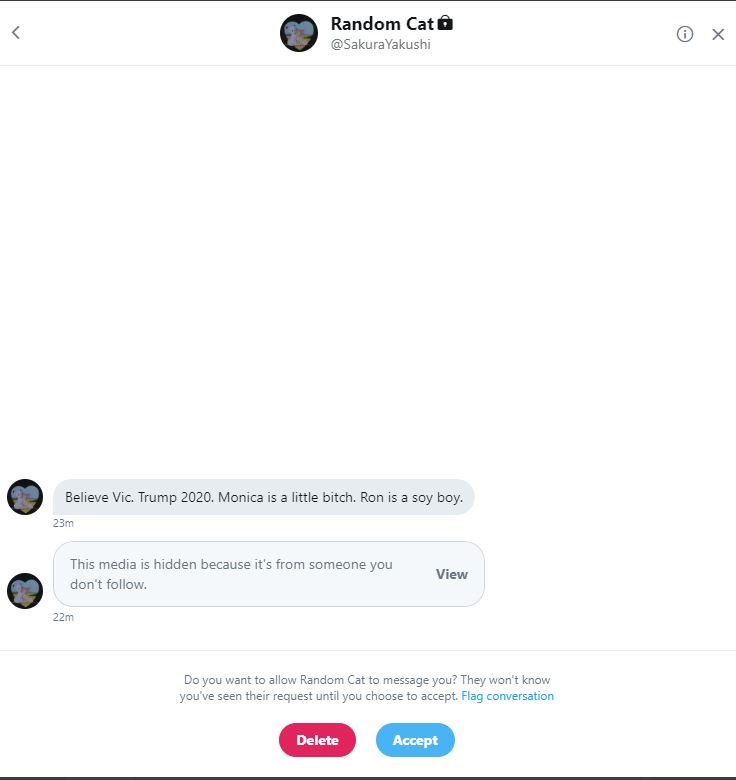736x780 pixels.
Task: Go back using the left arrow icon
Action: point(16,33)
